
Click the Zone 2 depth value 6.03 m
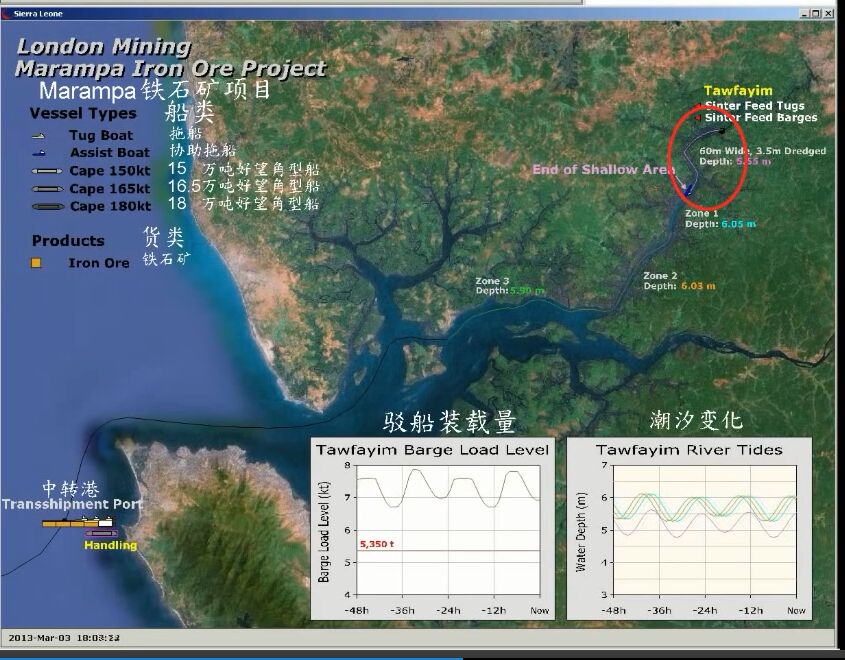698,286
